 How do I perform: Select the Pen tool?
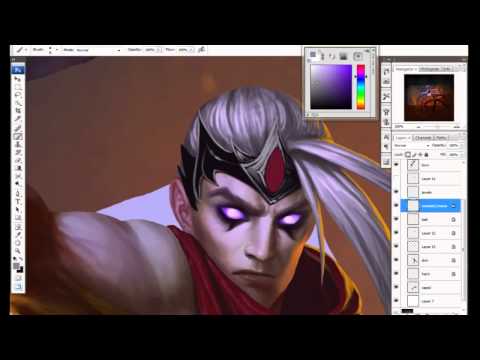click(x=17, y=193)
